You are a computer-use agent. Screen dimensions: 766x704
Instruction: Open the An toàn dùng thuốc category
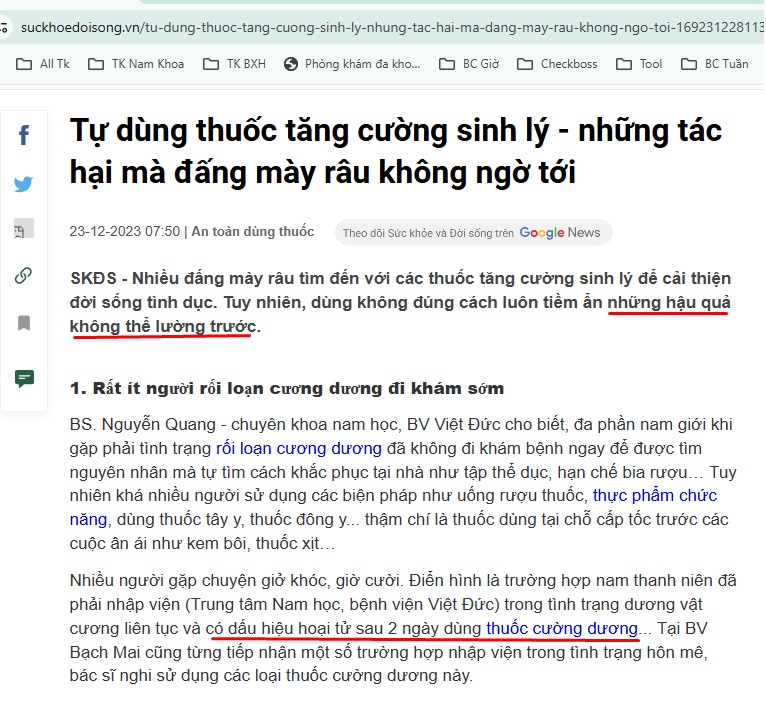(253, 232)
